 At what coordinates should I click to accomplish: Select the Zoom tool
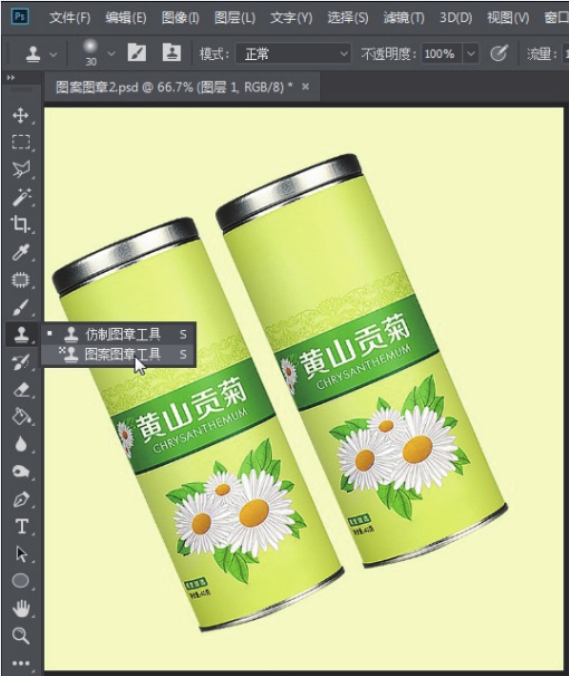click(x=20, y=635)
